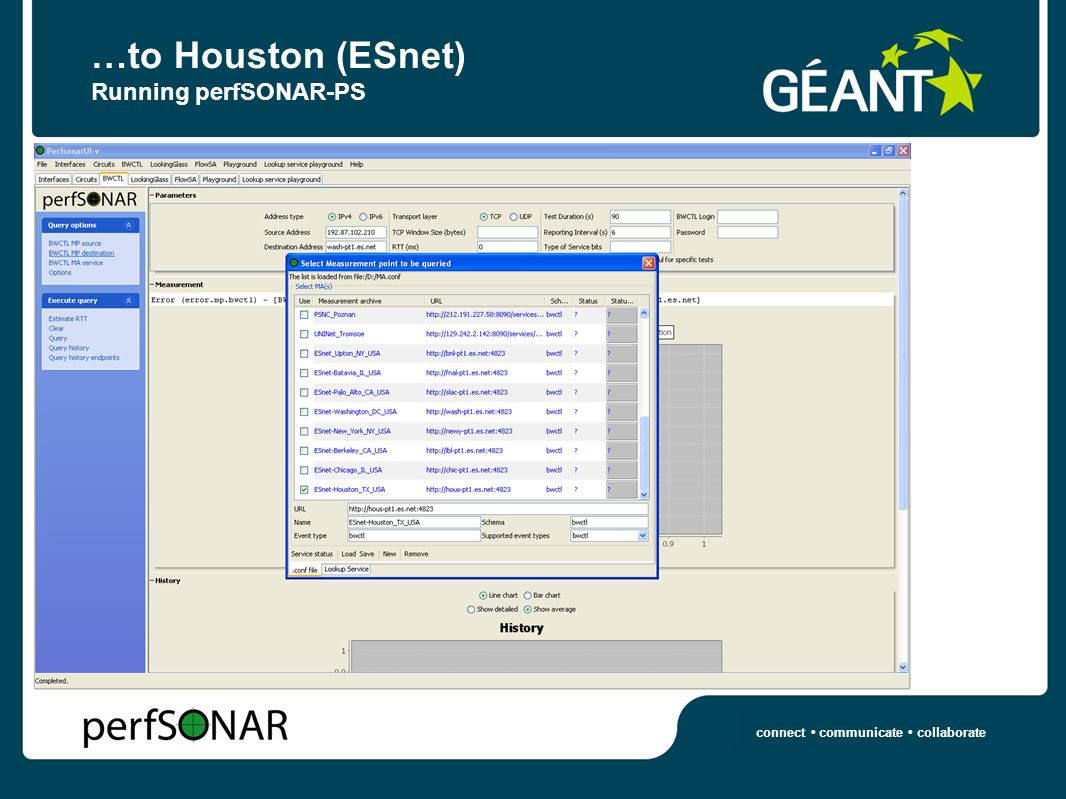Click the Save button in dialog
The image size is (1066, 799).
coord(366,554)
